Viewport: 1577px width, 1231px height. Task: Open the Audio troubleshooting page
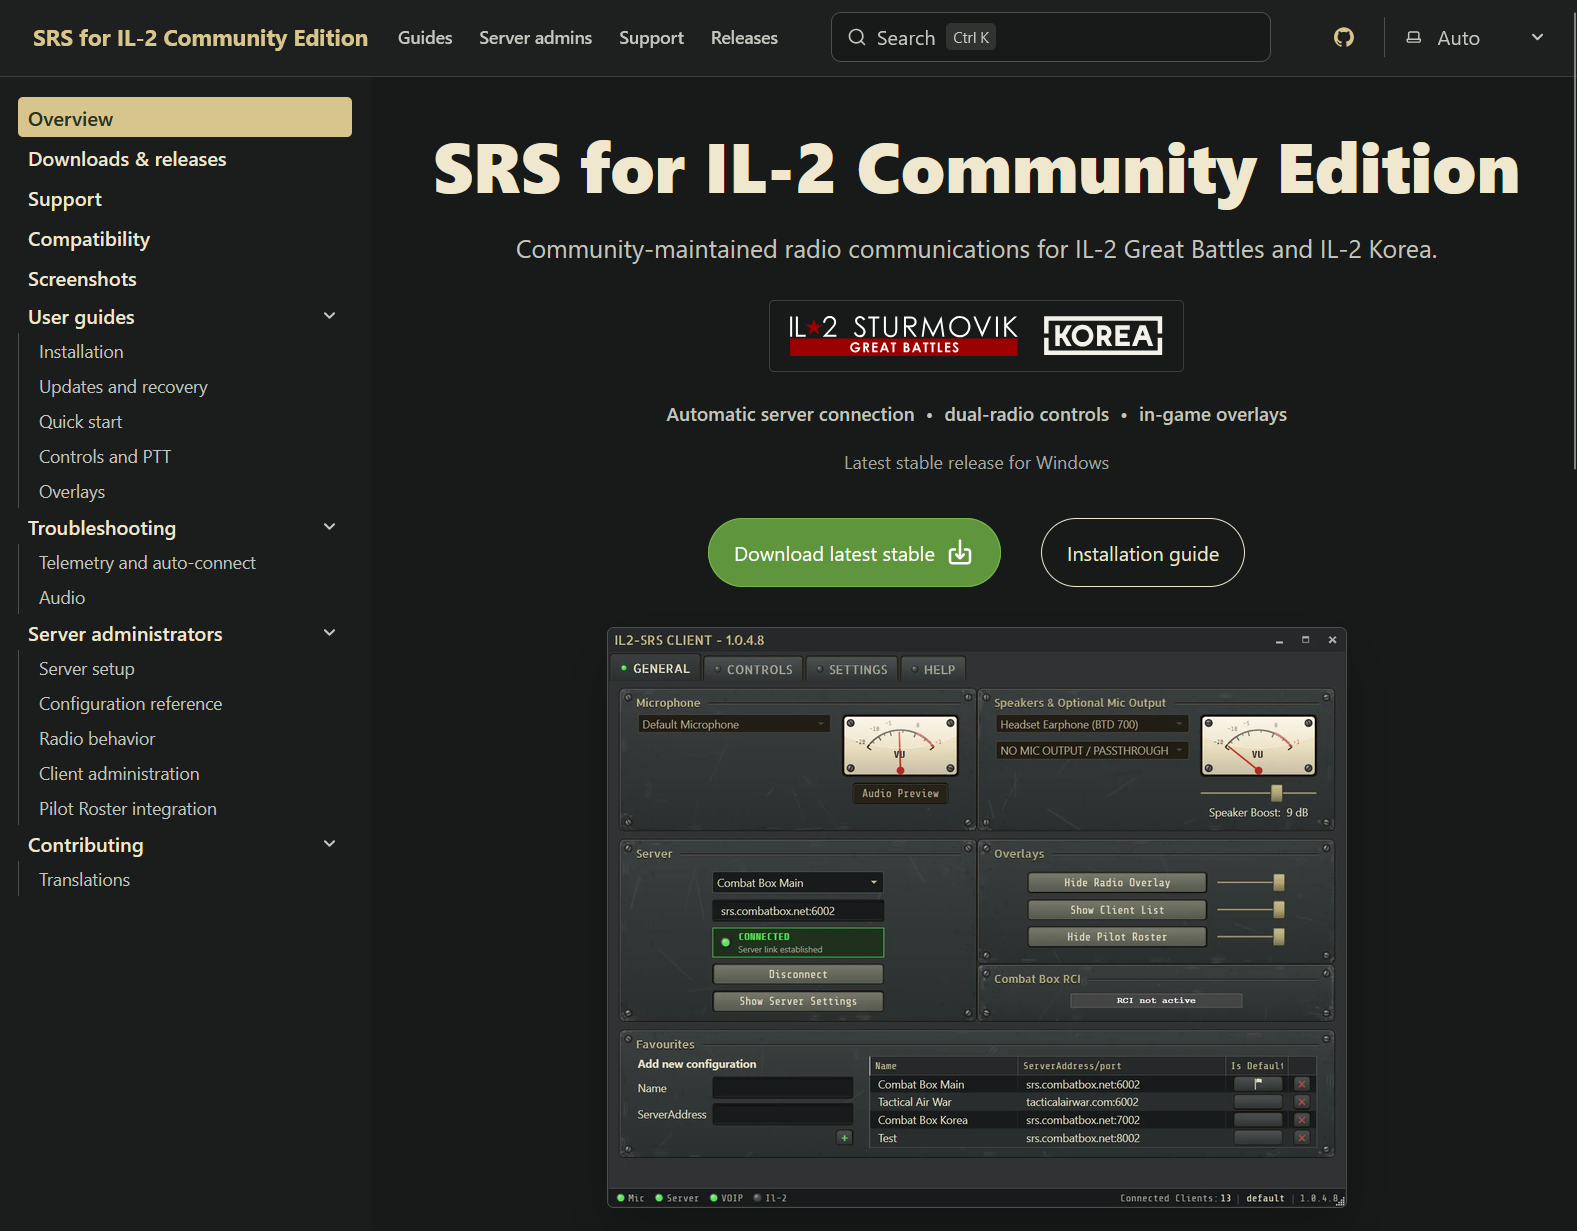(x=62, y=598)
